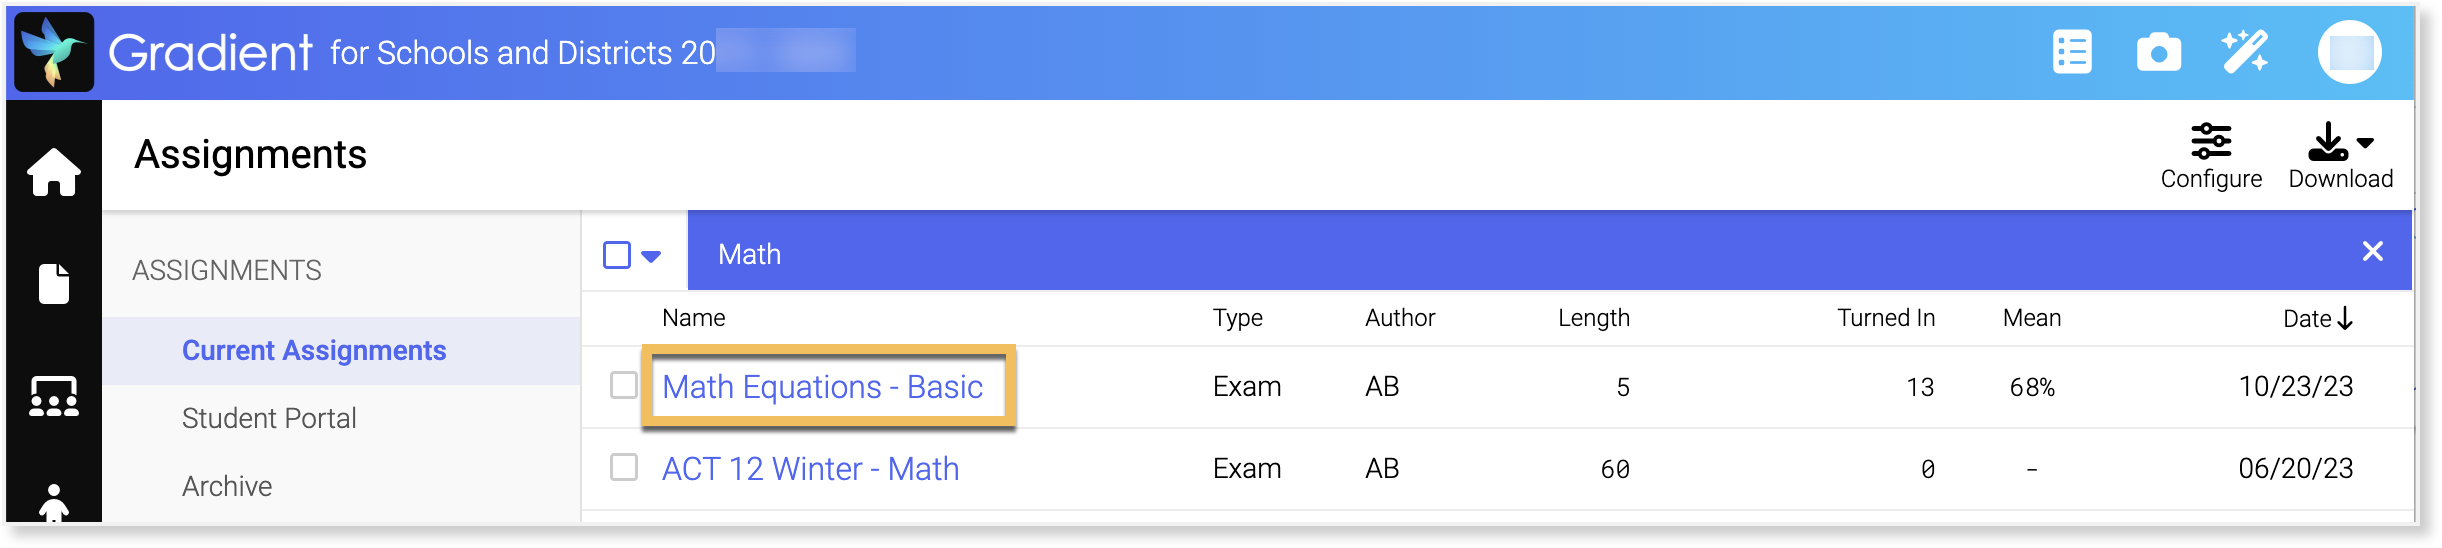Screen dimensions: 2442x548
Task: Open the list view icon in header
Action: click(x=2072, y=52)
